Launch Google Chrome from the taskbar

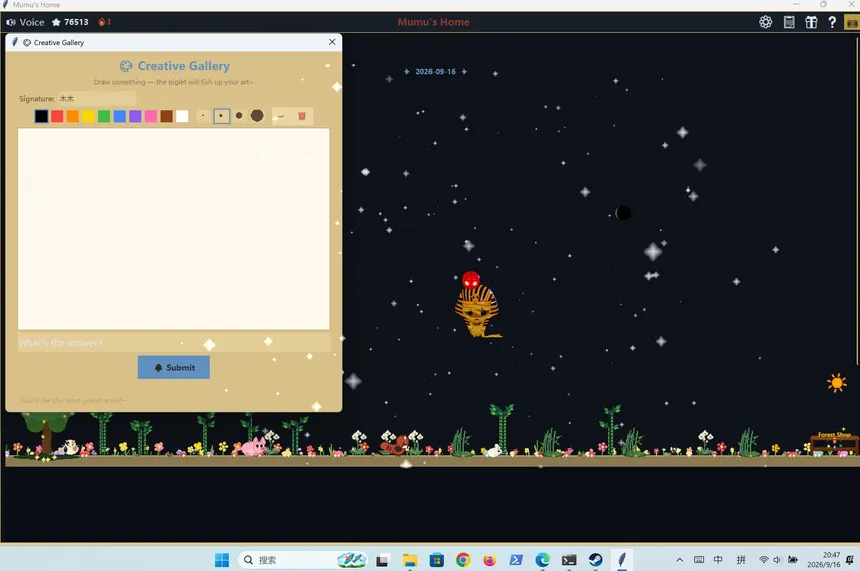click(x=463, y=559)
